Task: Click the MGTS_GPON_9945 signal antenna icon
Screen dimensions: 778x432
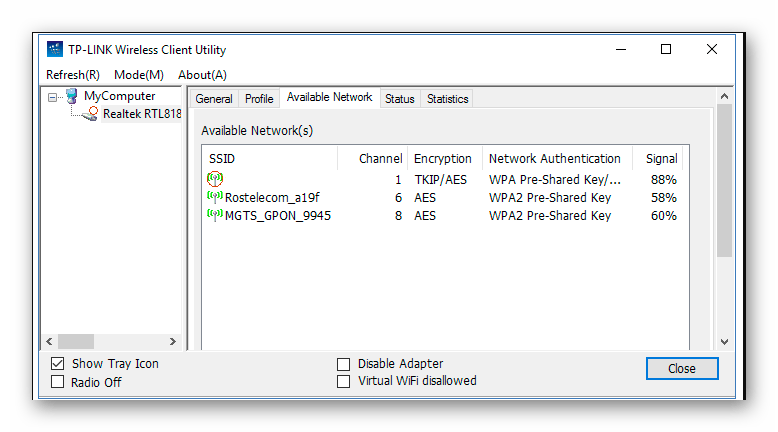Action: (x=215, y=215)
